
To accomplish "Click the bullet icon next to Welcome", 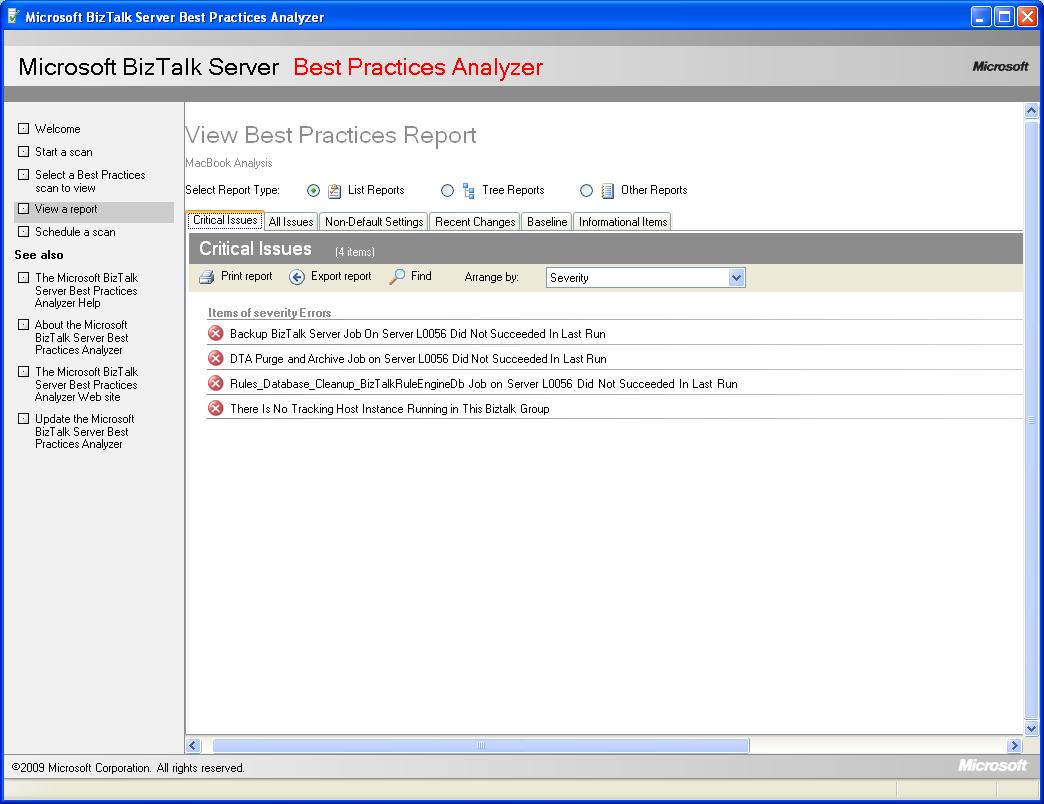I will [23, 128].
